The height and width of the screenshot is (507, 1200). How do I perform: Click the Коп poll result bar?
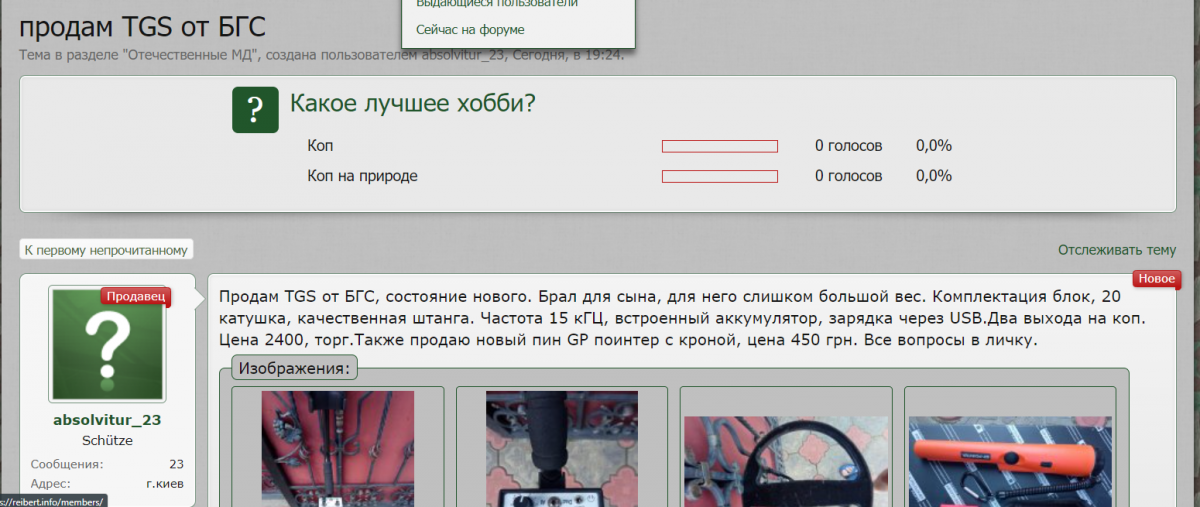720,146
